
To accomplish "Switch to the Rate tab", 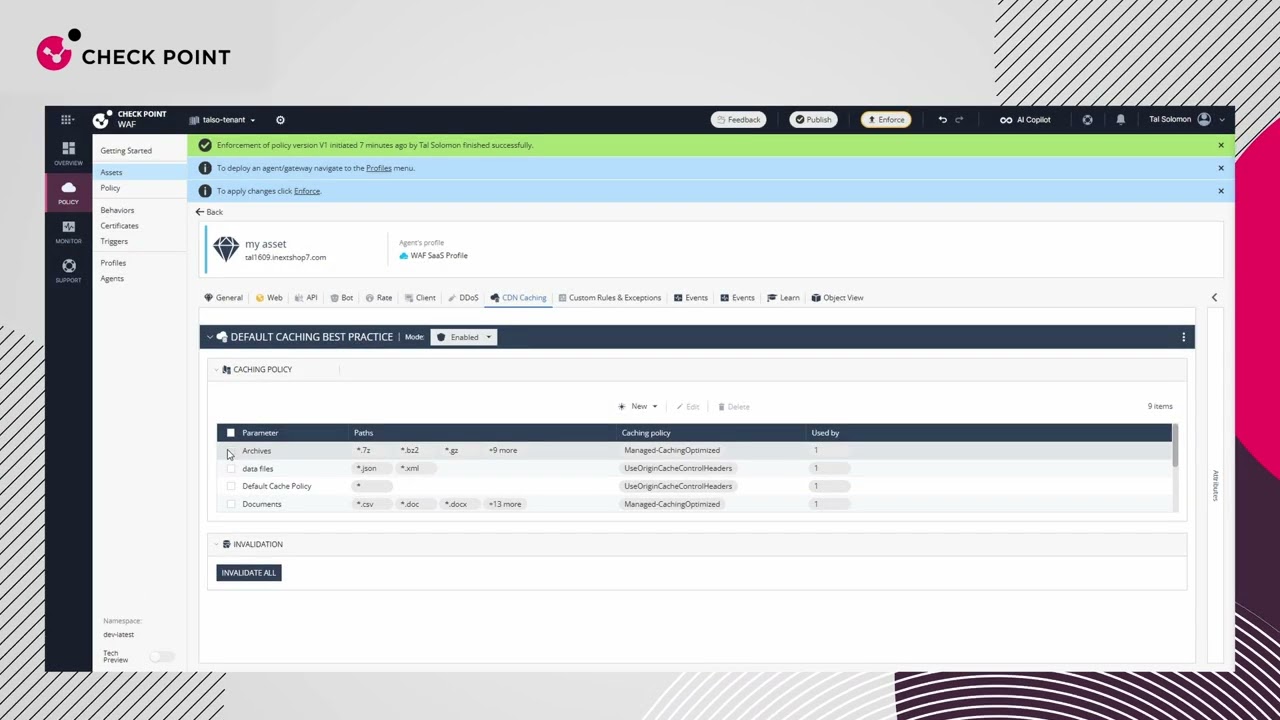I will click(379, 298).
